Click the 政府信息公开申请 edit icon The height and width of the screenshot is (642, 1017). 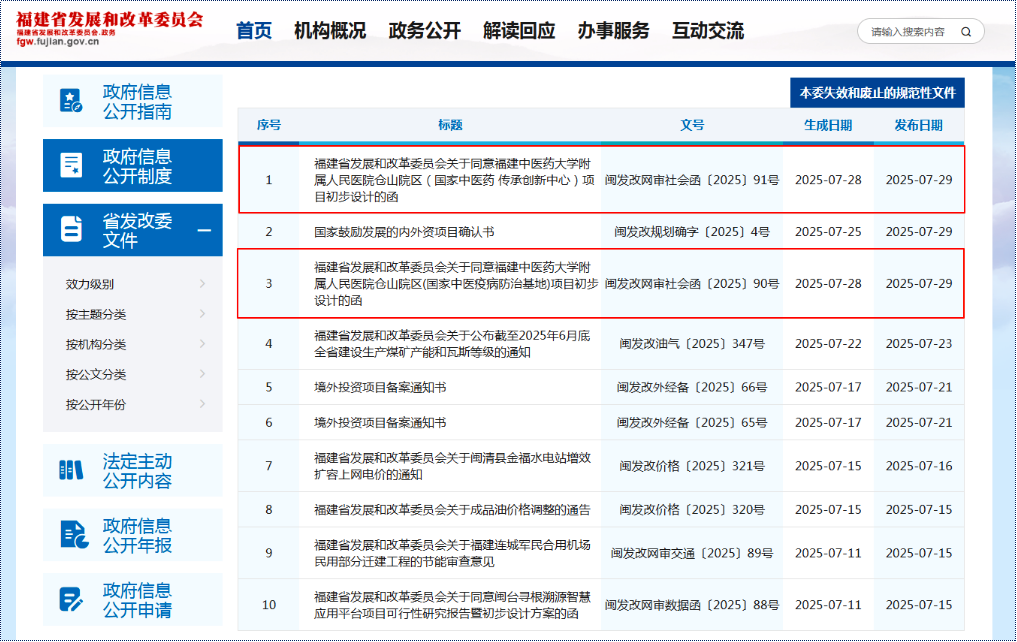72,599
